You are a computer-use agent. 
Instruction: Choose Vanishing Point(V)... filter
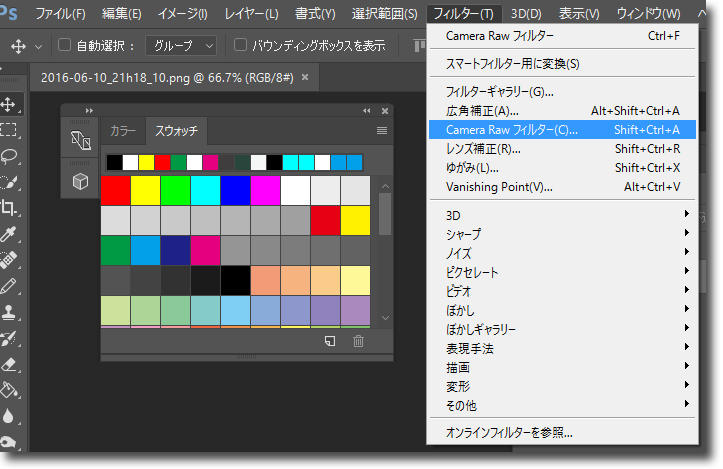tap(562, 187)
